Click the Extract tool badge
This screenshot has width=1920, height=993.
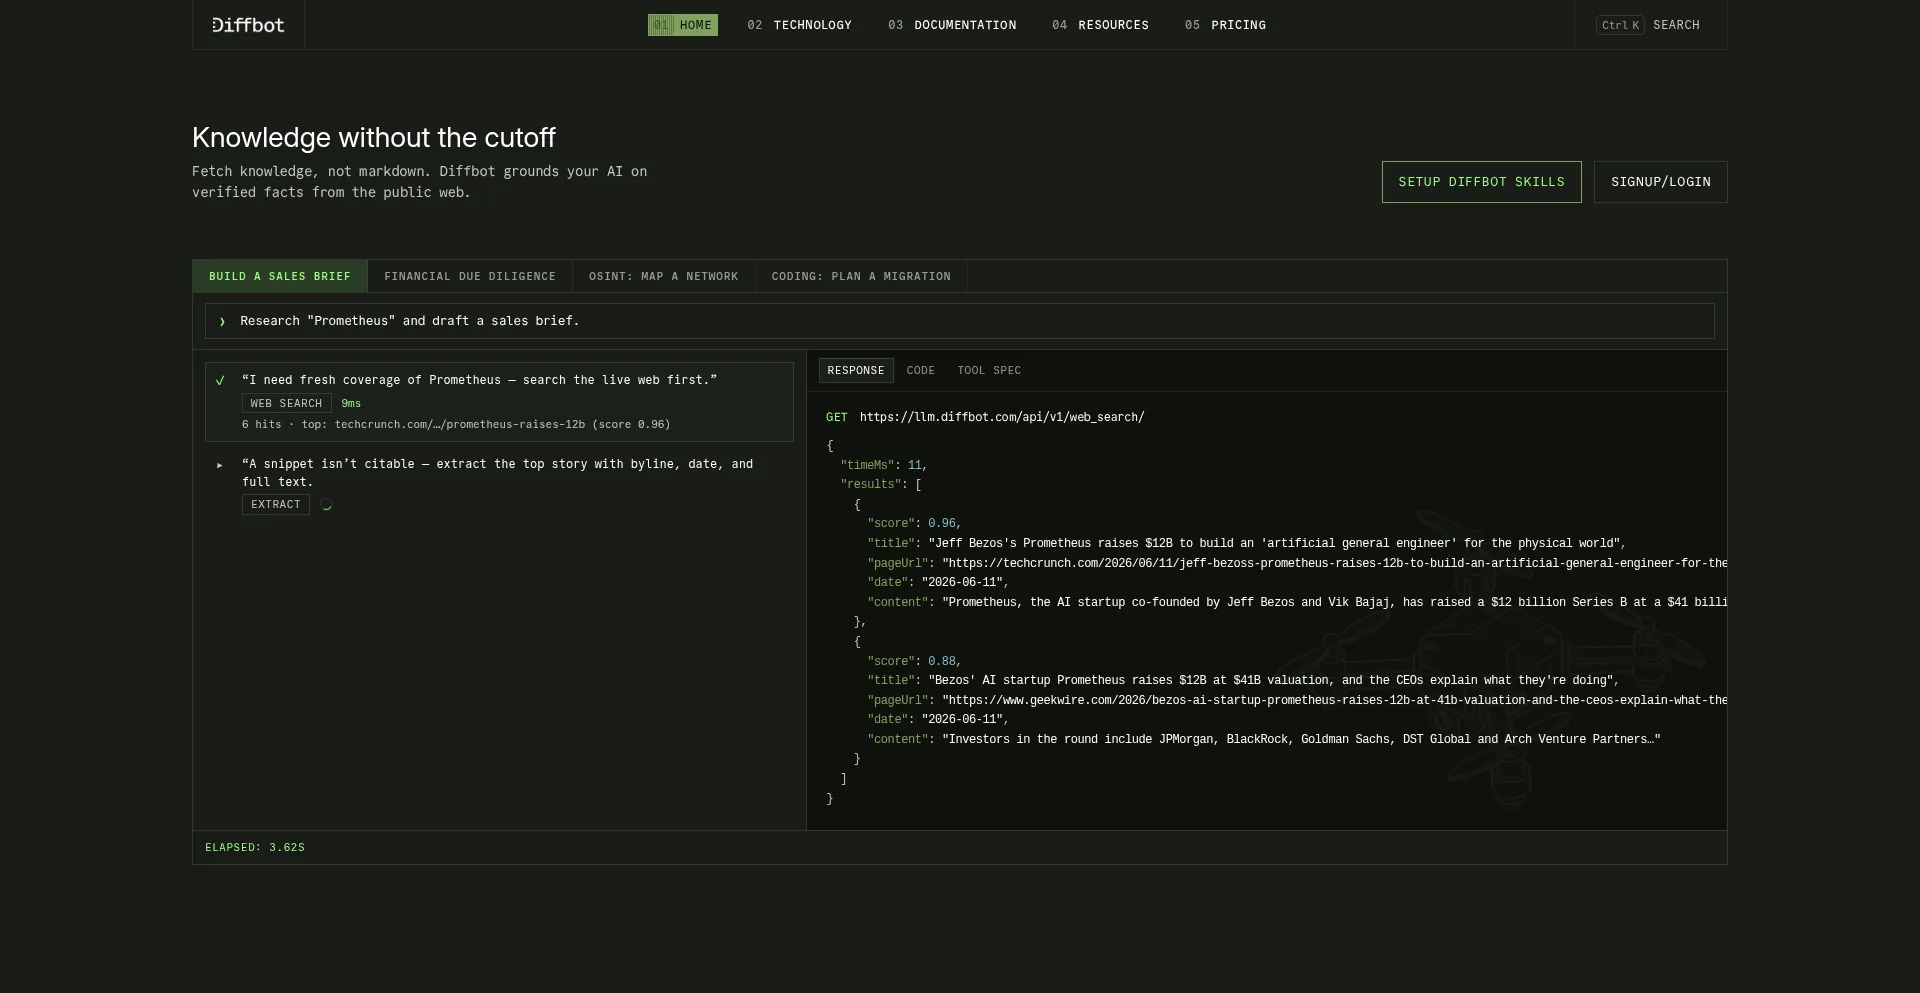tap(276, 505)
